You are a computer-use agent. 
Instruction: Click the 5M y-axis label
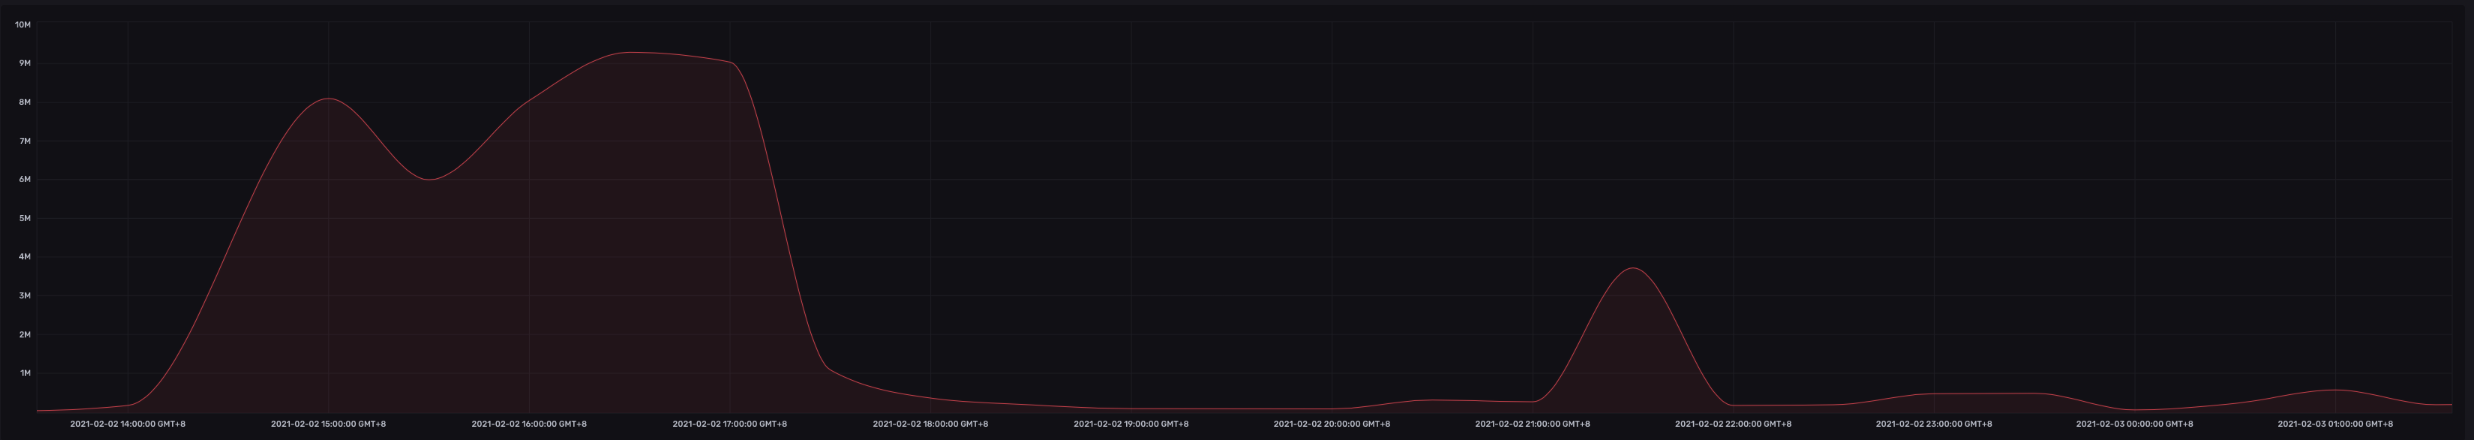tap(24, 218)
